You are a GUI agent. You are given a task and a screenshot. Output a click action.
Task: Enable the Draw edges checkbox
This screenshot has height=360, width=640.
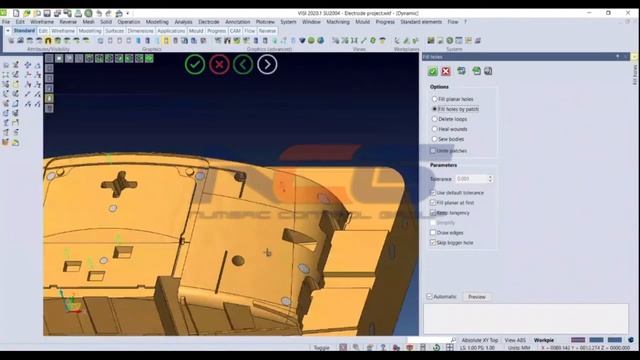tap(433, 233)
